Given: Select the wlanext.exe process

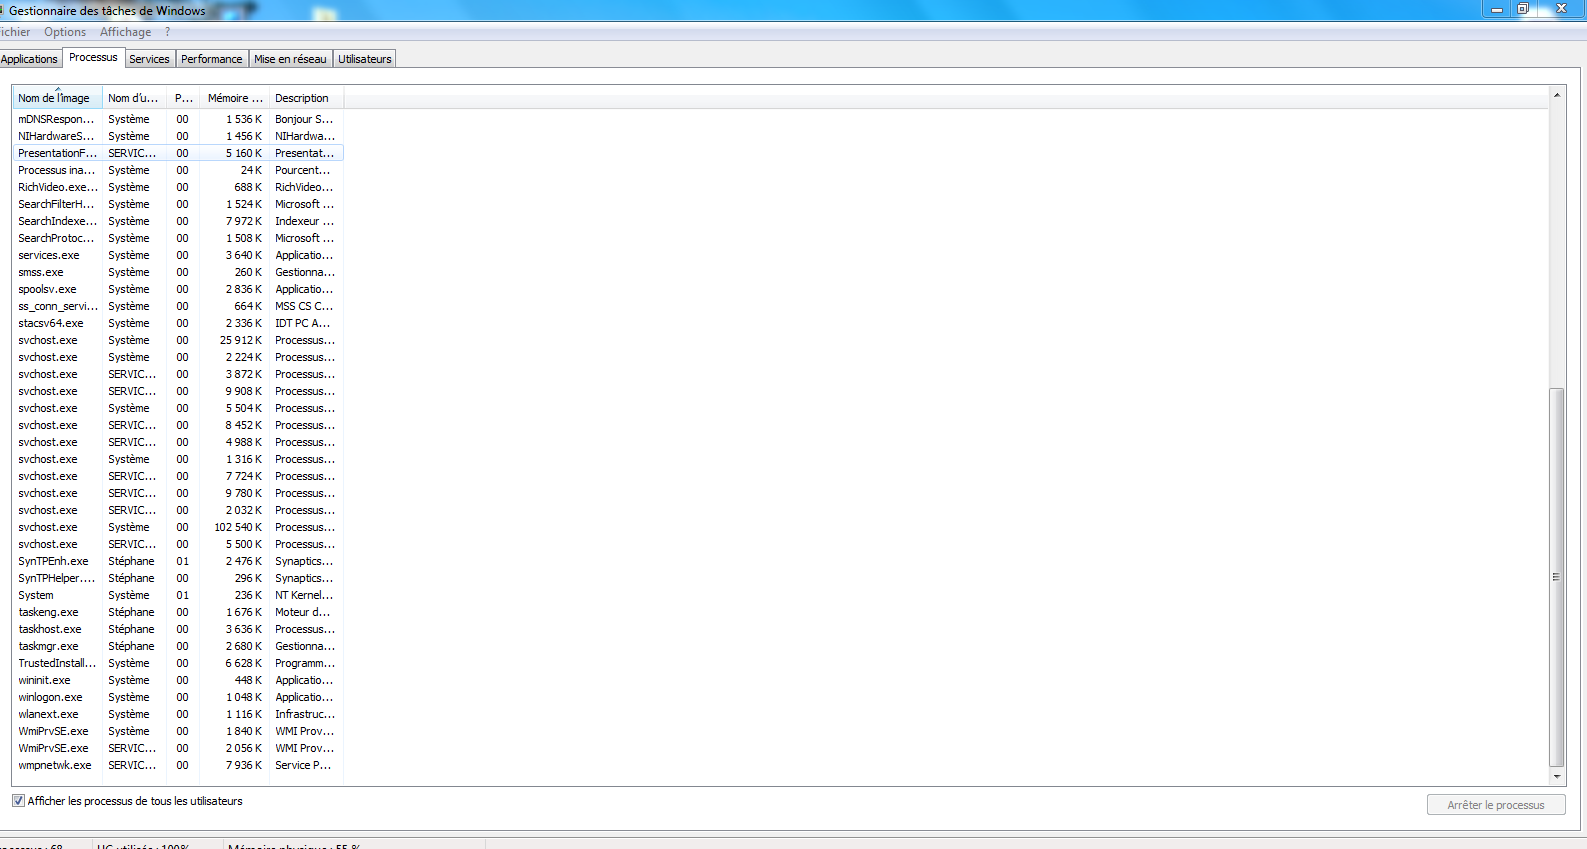Looking at the screenshot, I should [x=178, y=714].
